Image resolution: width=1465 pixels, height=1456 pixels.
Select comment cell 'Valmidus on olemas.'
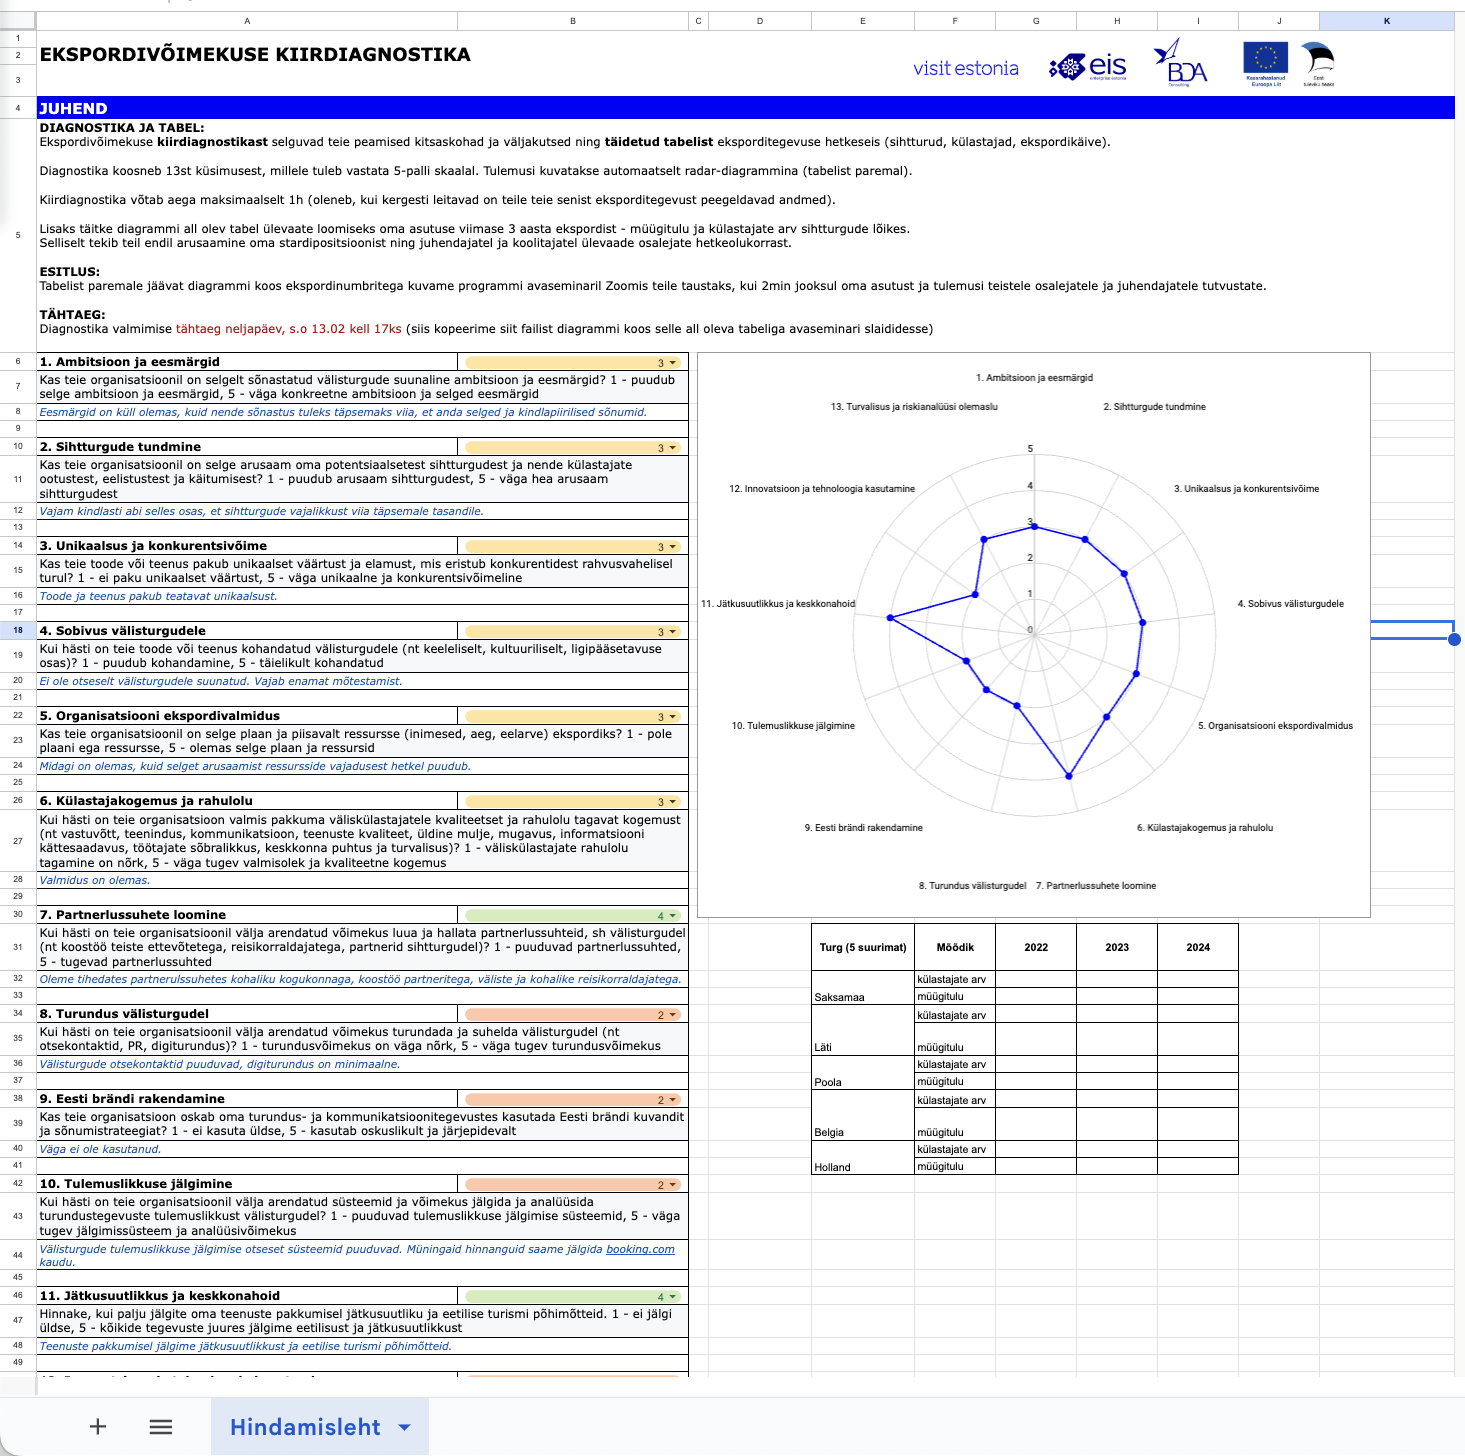362,881
